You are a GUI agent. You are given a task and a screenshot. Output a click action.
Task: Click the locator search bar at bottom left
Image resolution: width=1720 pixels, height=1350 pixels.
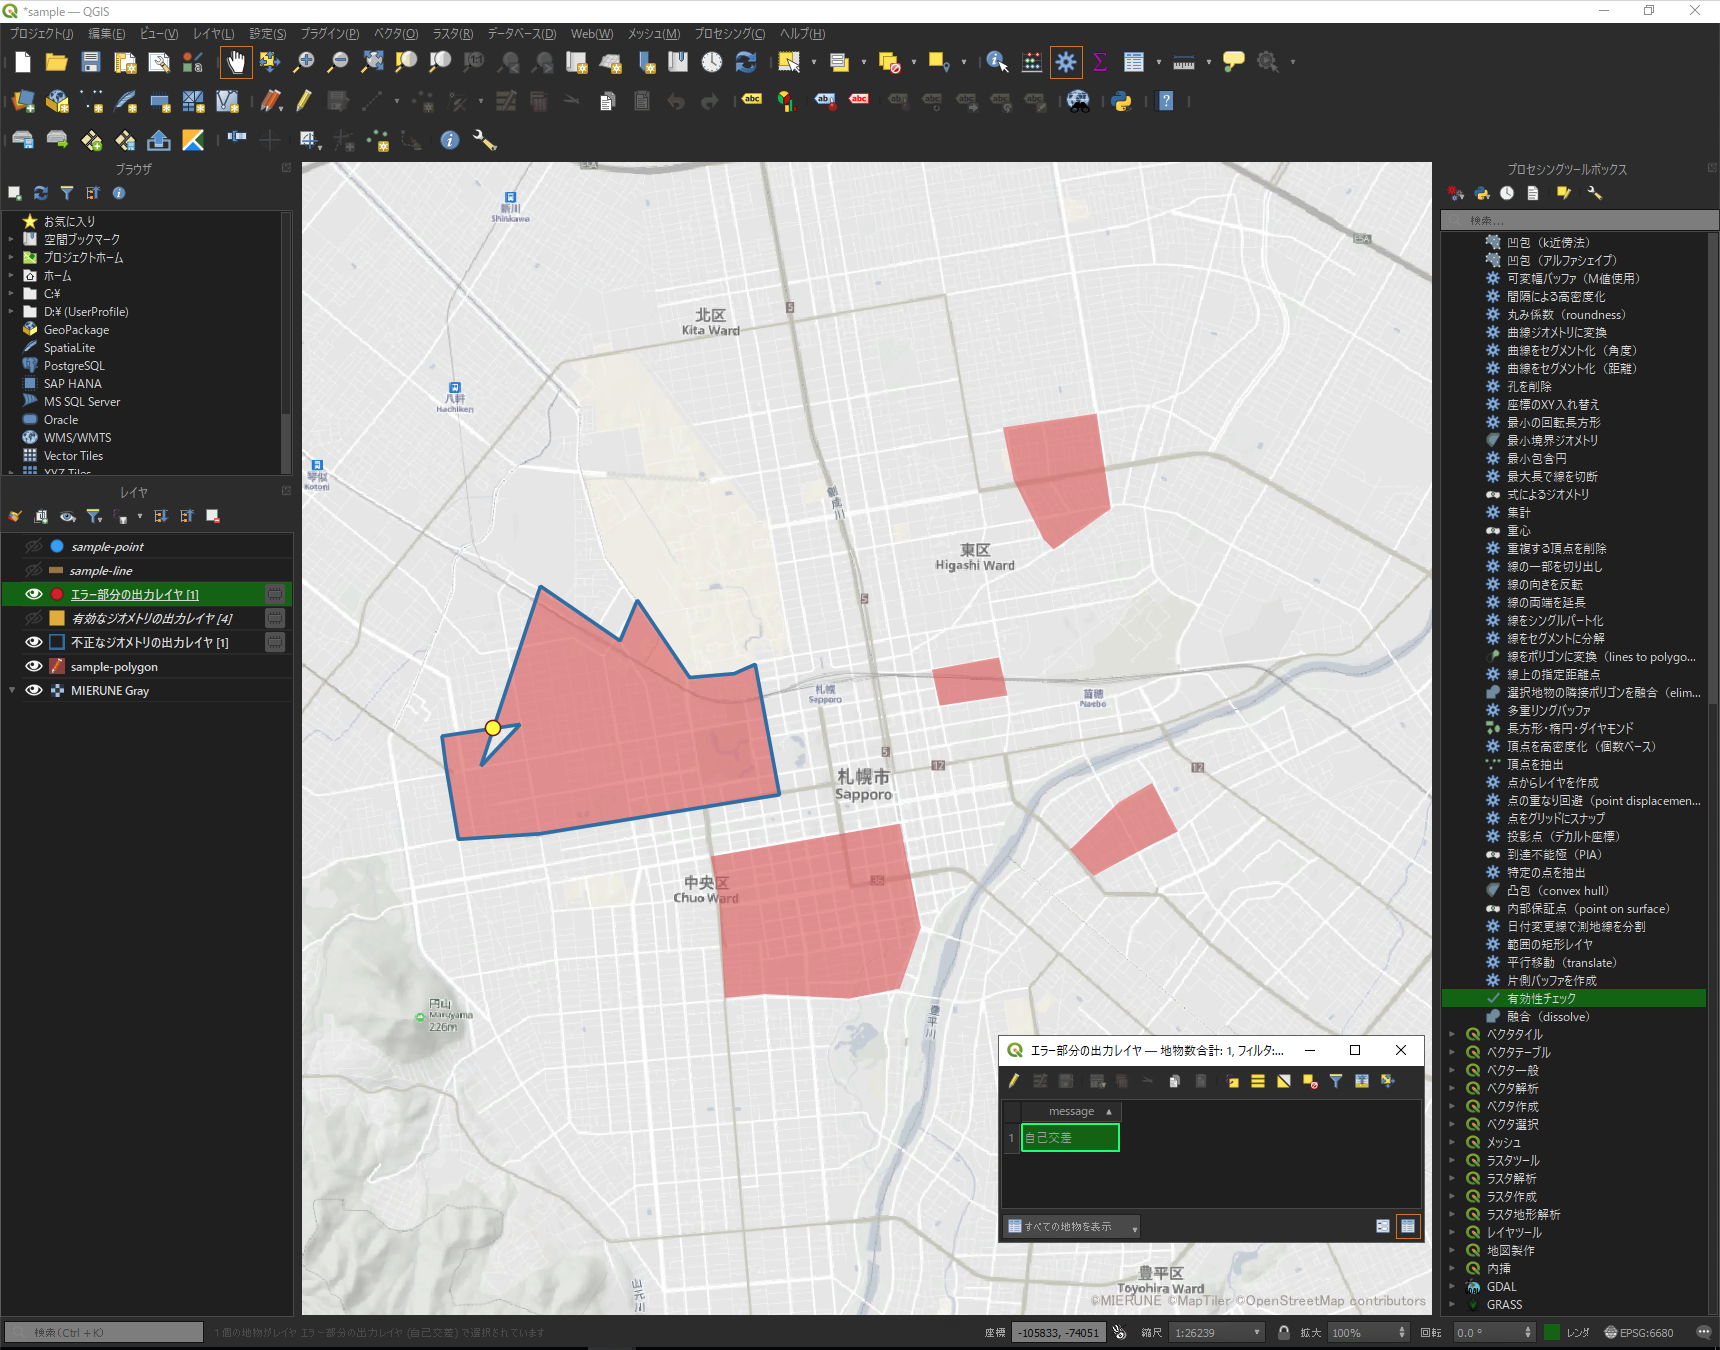pyautogui.click(x=104, y=1332)
